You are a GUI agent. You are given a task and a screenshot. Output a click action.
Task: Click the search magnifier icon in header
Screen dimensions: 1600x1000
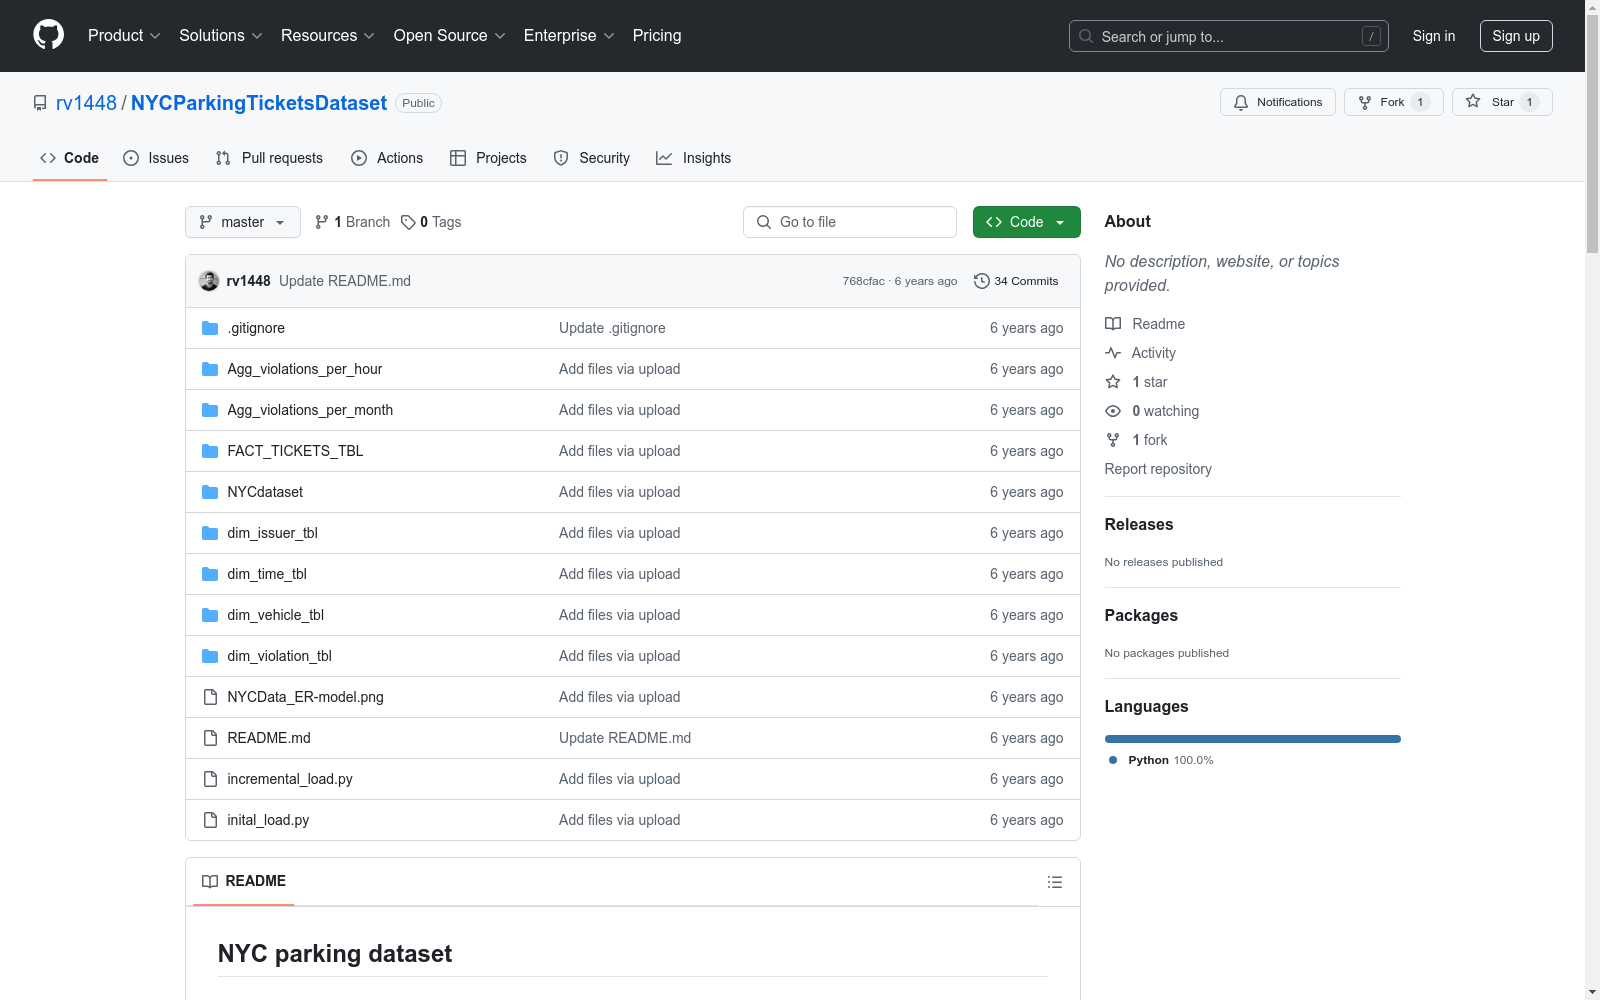(x=1086, y=36)
